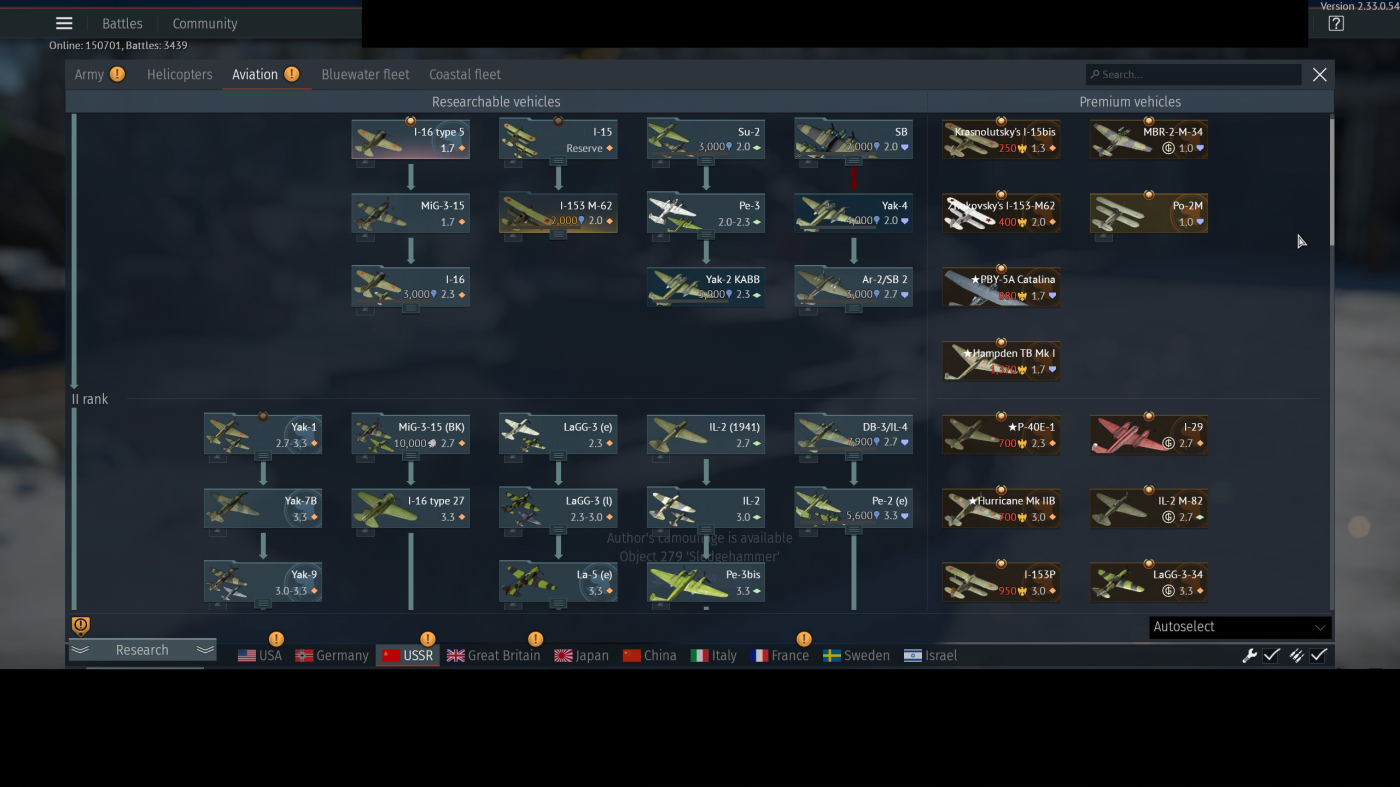The height and width of the screenshot is (787, 1400).
Task: Toggle the checkbox beside the wrench icon
Action: coord(1272,656)
